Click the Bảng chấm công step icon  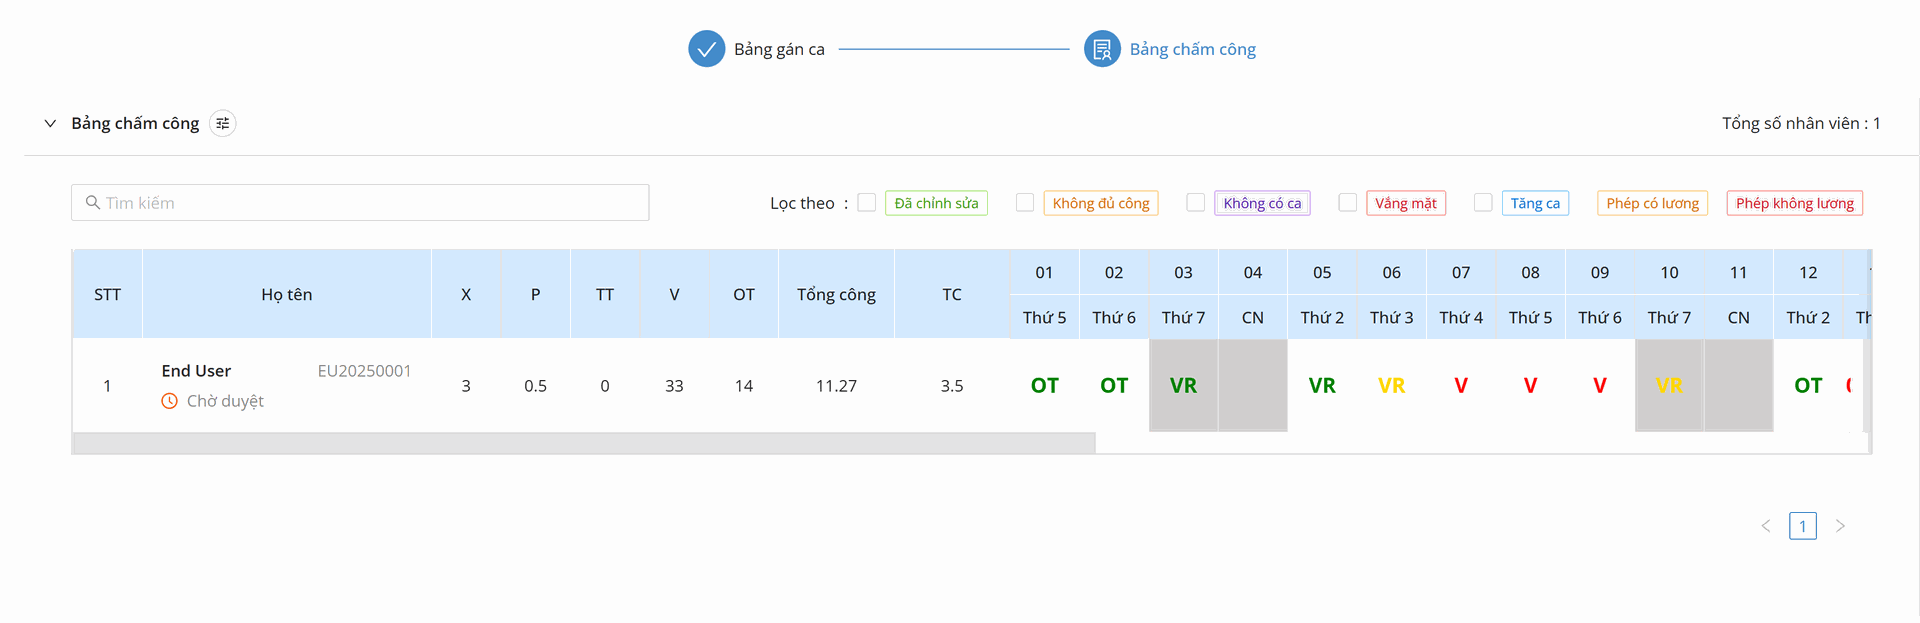point(1102,49)
